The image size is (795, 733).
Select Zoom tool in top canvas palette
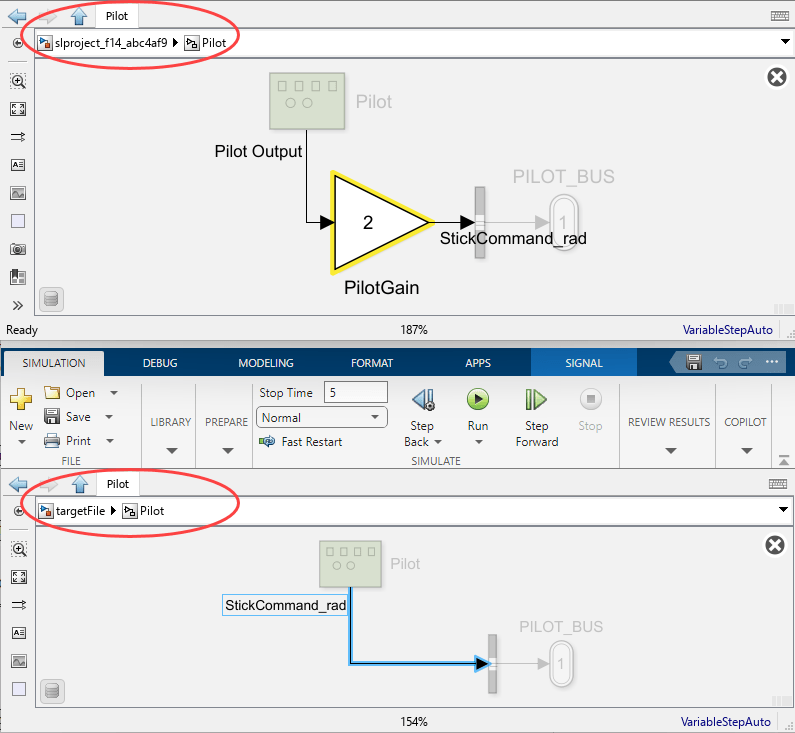(18, 81)
